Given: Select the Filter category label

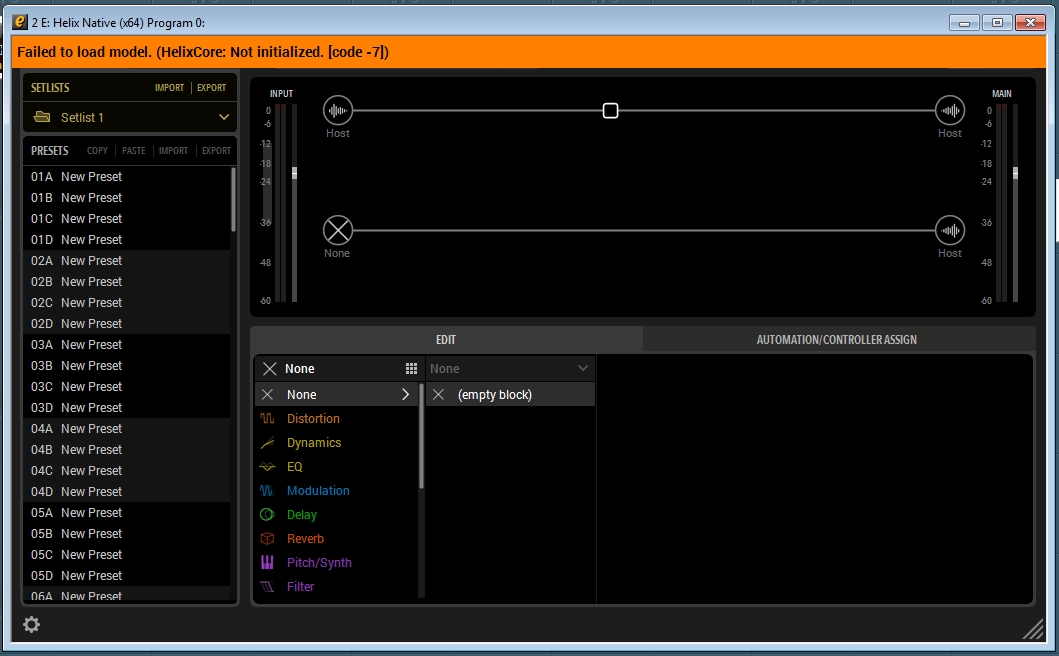Looking at the screenshot, I should point(300,586).
